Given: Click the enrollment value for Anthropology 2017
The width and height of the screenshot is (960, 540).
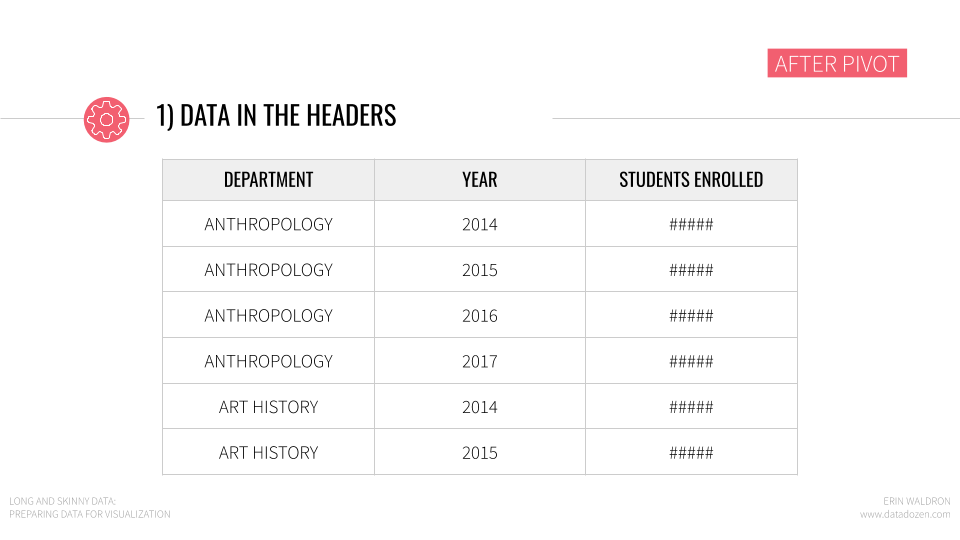Looking at the screenshot, I should [691, 361].
